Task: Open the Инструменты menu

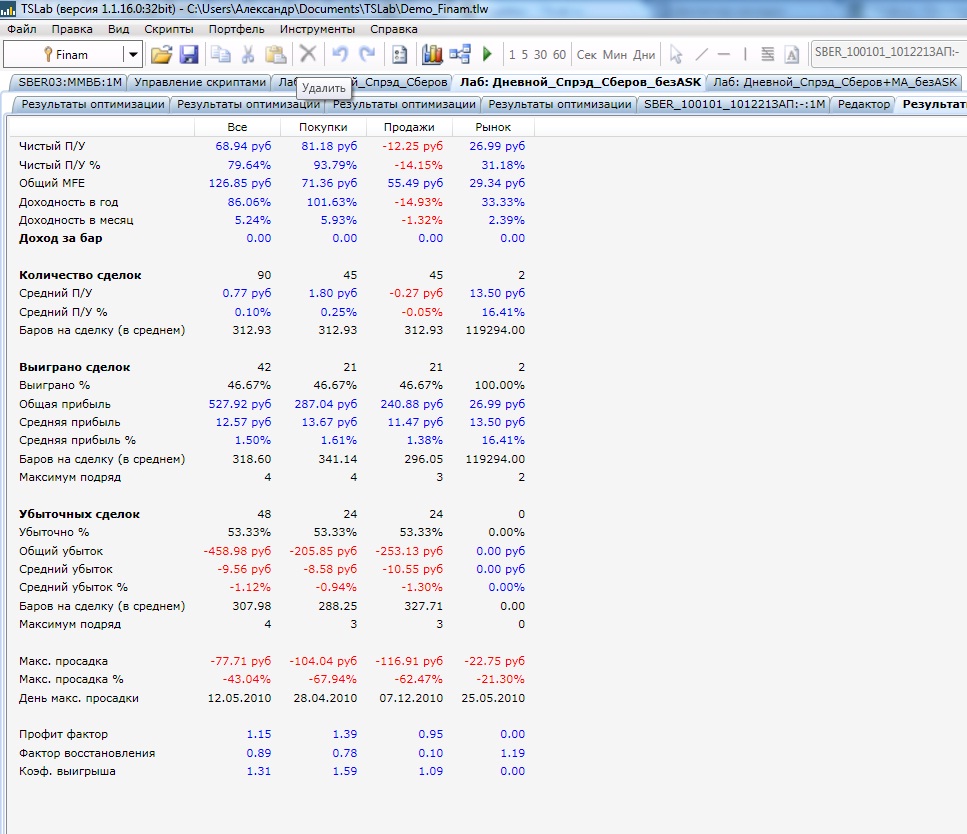Action: (x=317, y=29)
